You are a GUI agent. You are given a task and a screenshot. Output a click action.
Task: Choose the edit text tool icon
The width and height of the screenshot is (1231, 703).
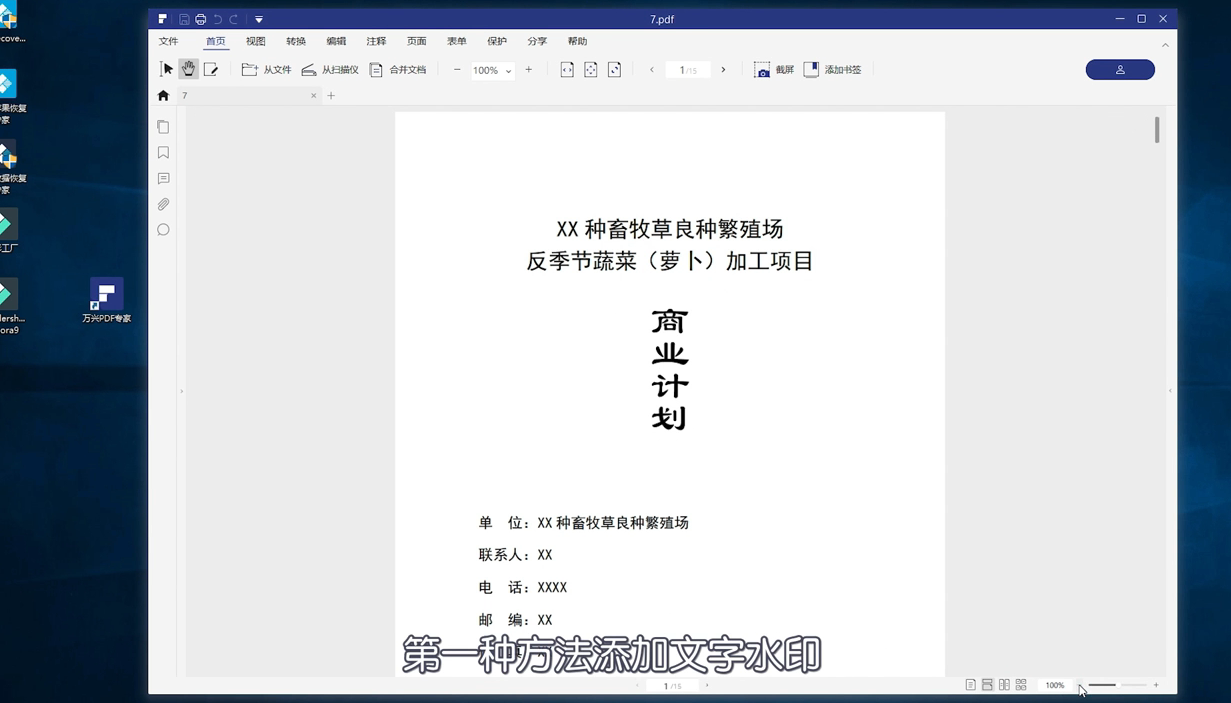(x=211, y=69)
